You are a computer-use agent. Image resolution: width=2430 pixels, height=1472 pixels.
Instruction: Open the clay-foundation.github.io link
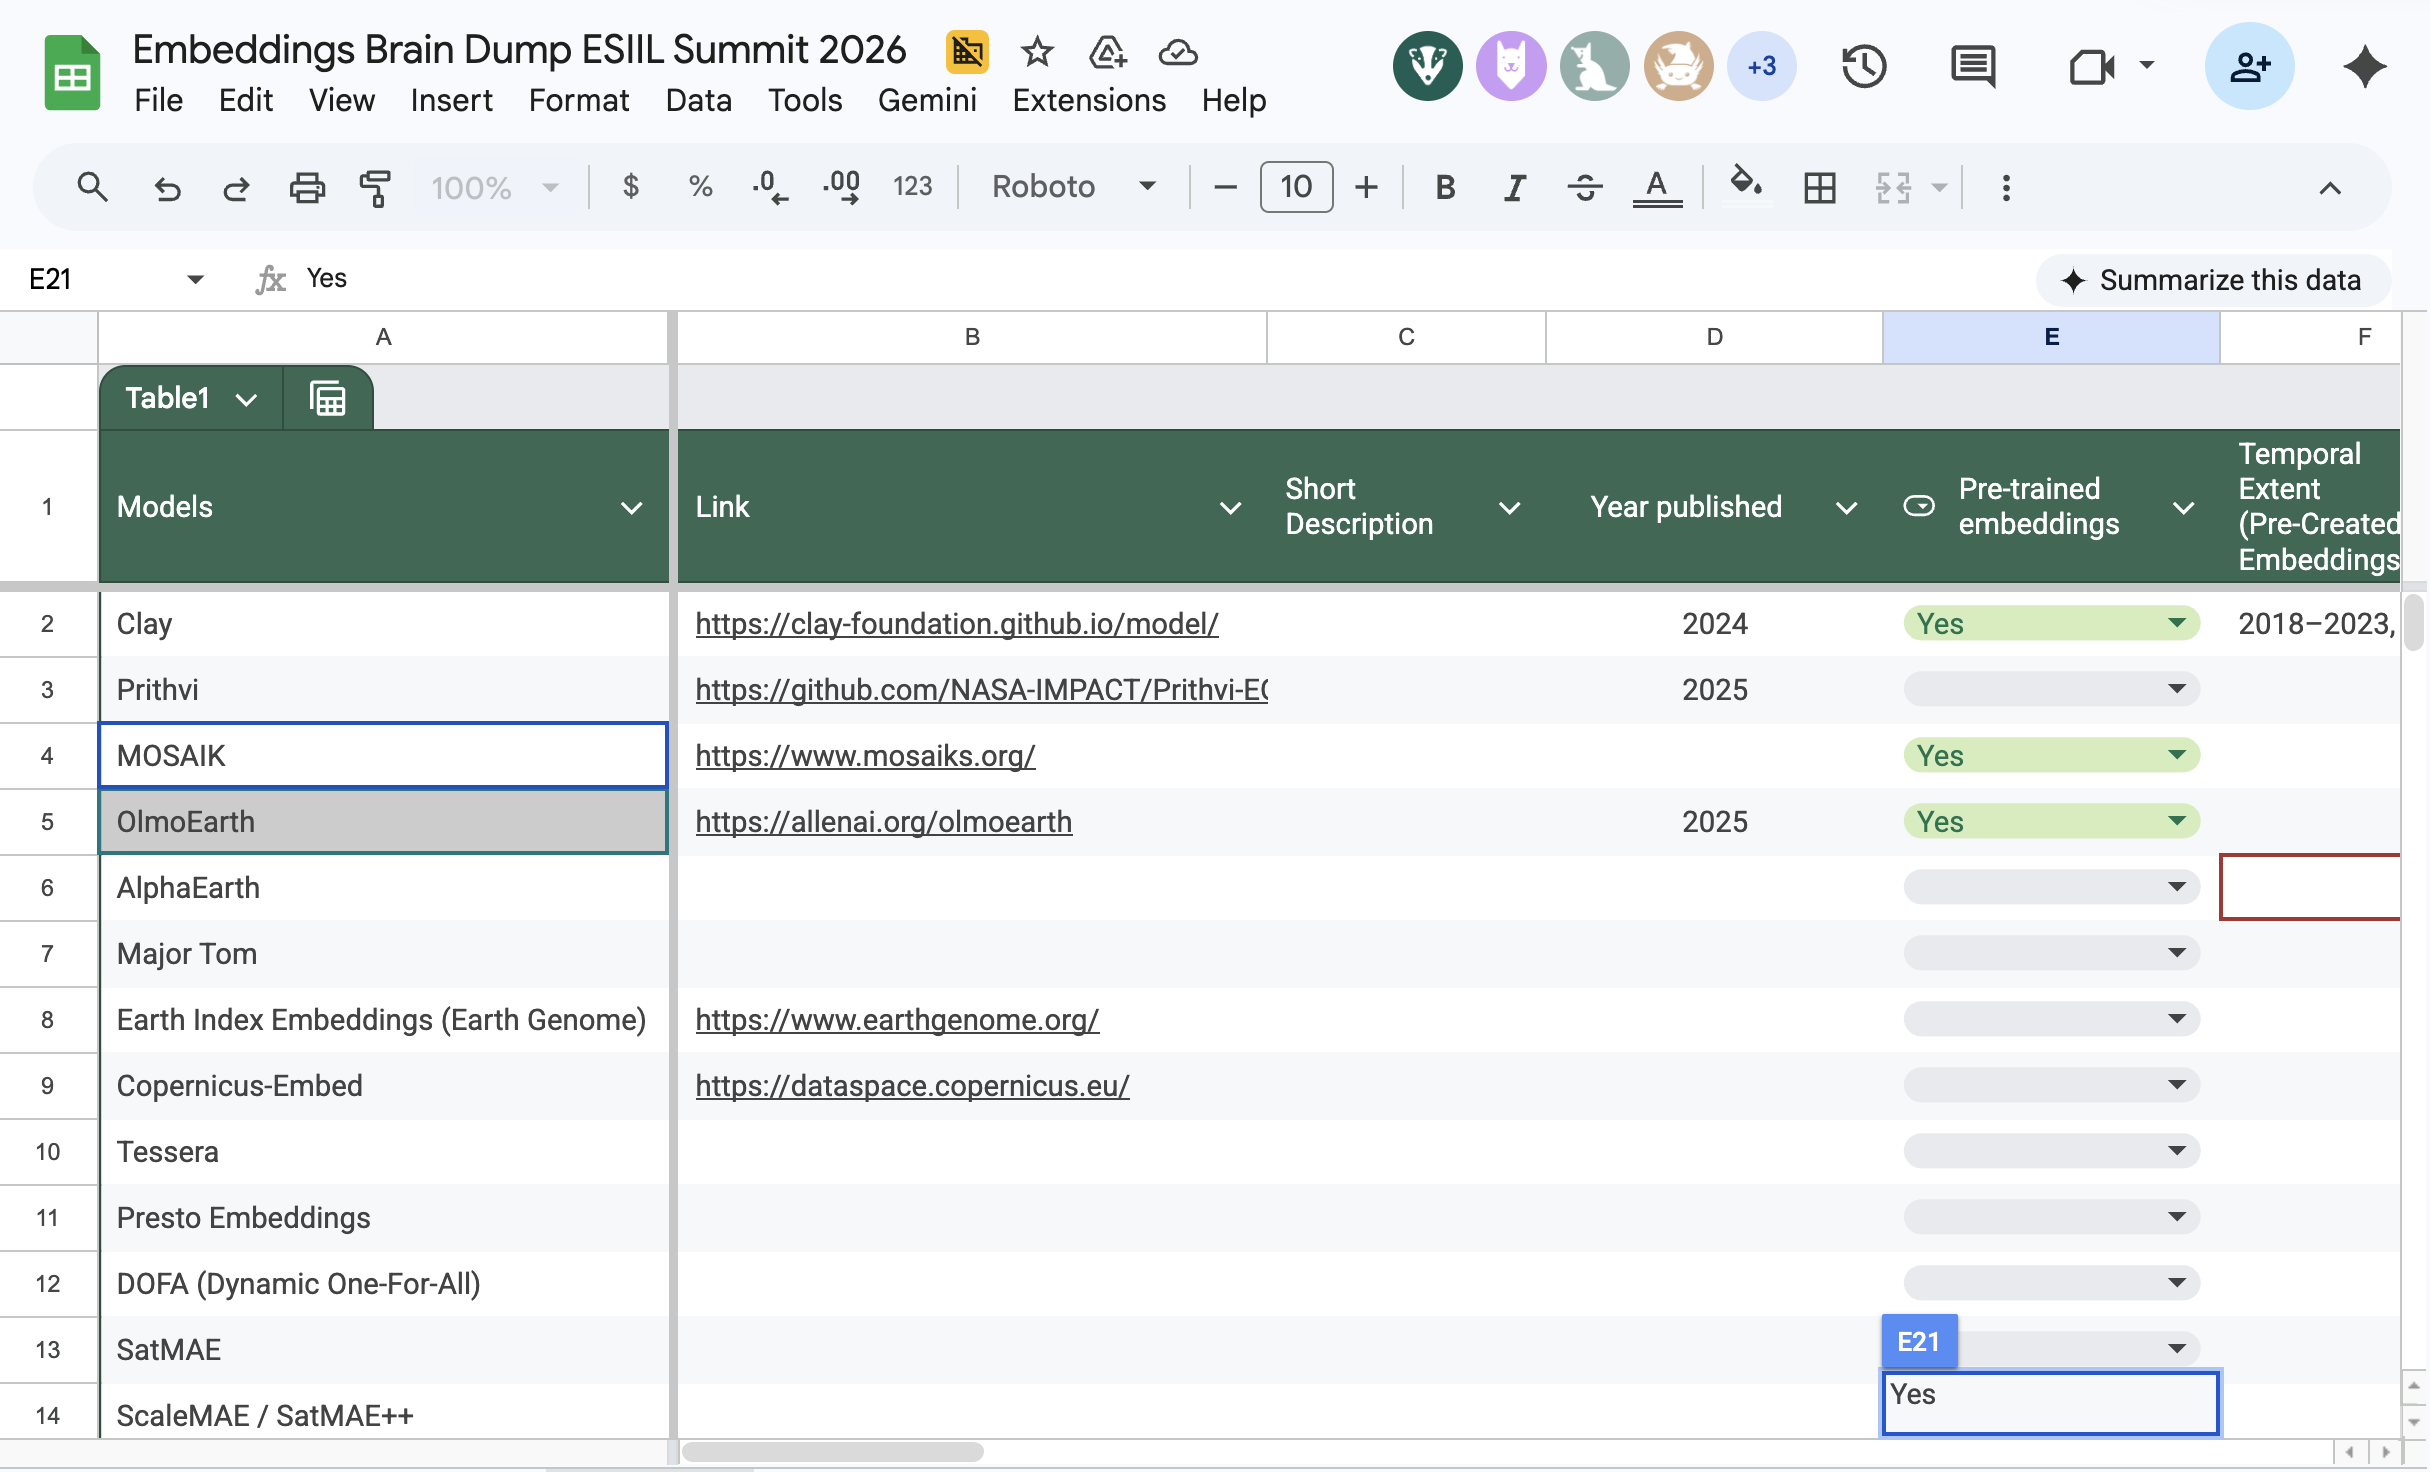tap(957, 624)
